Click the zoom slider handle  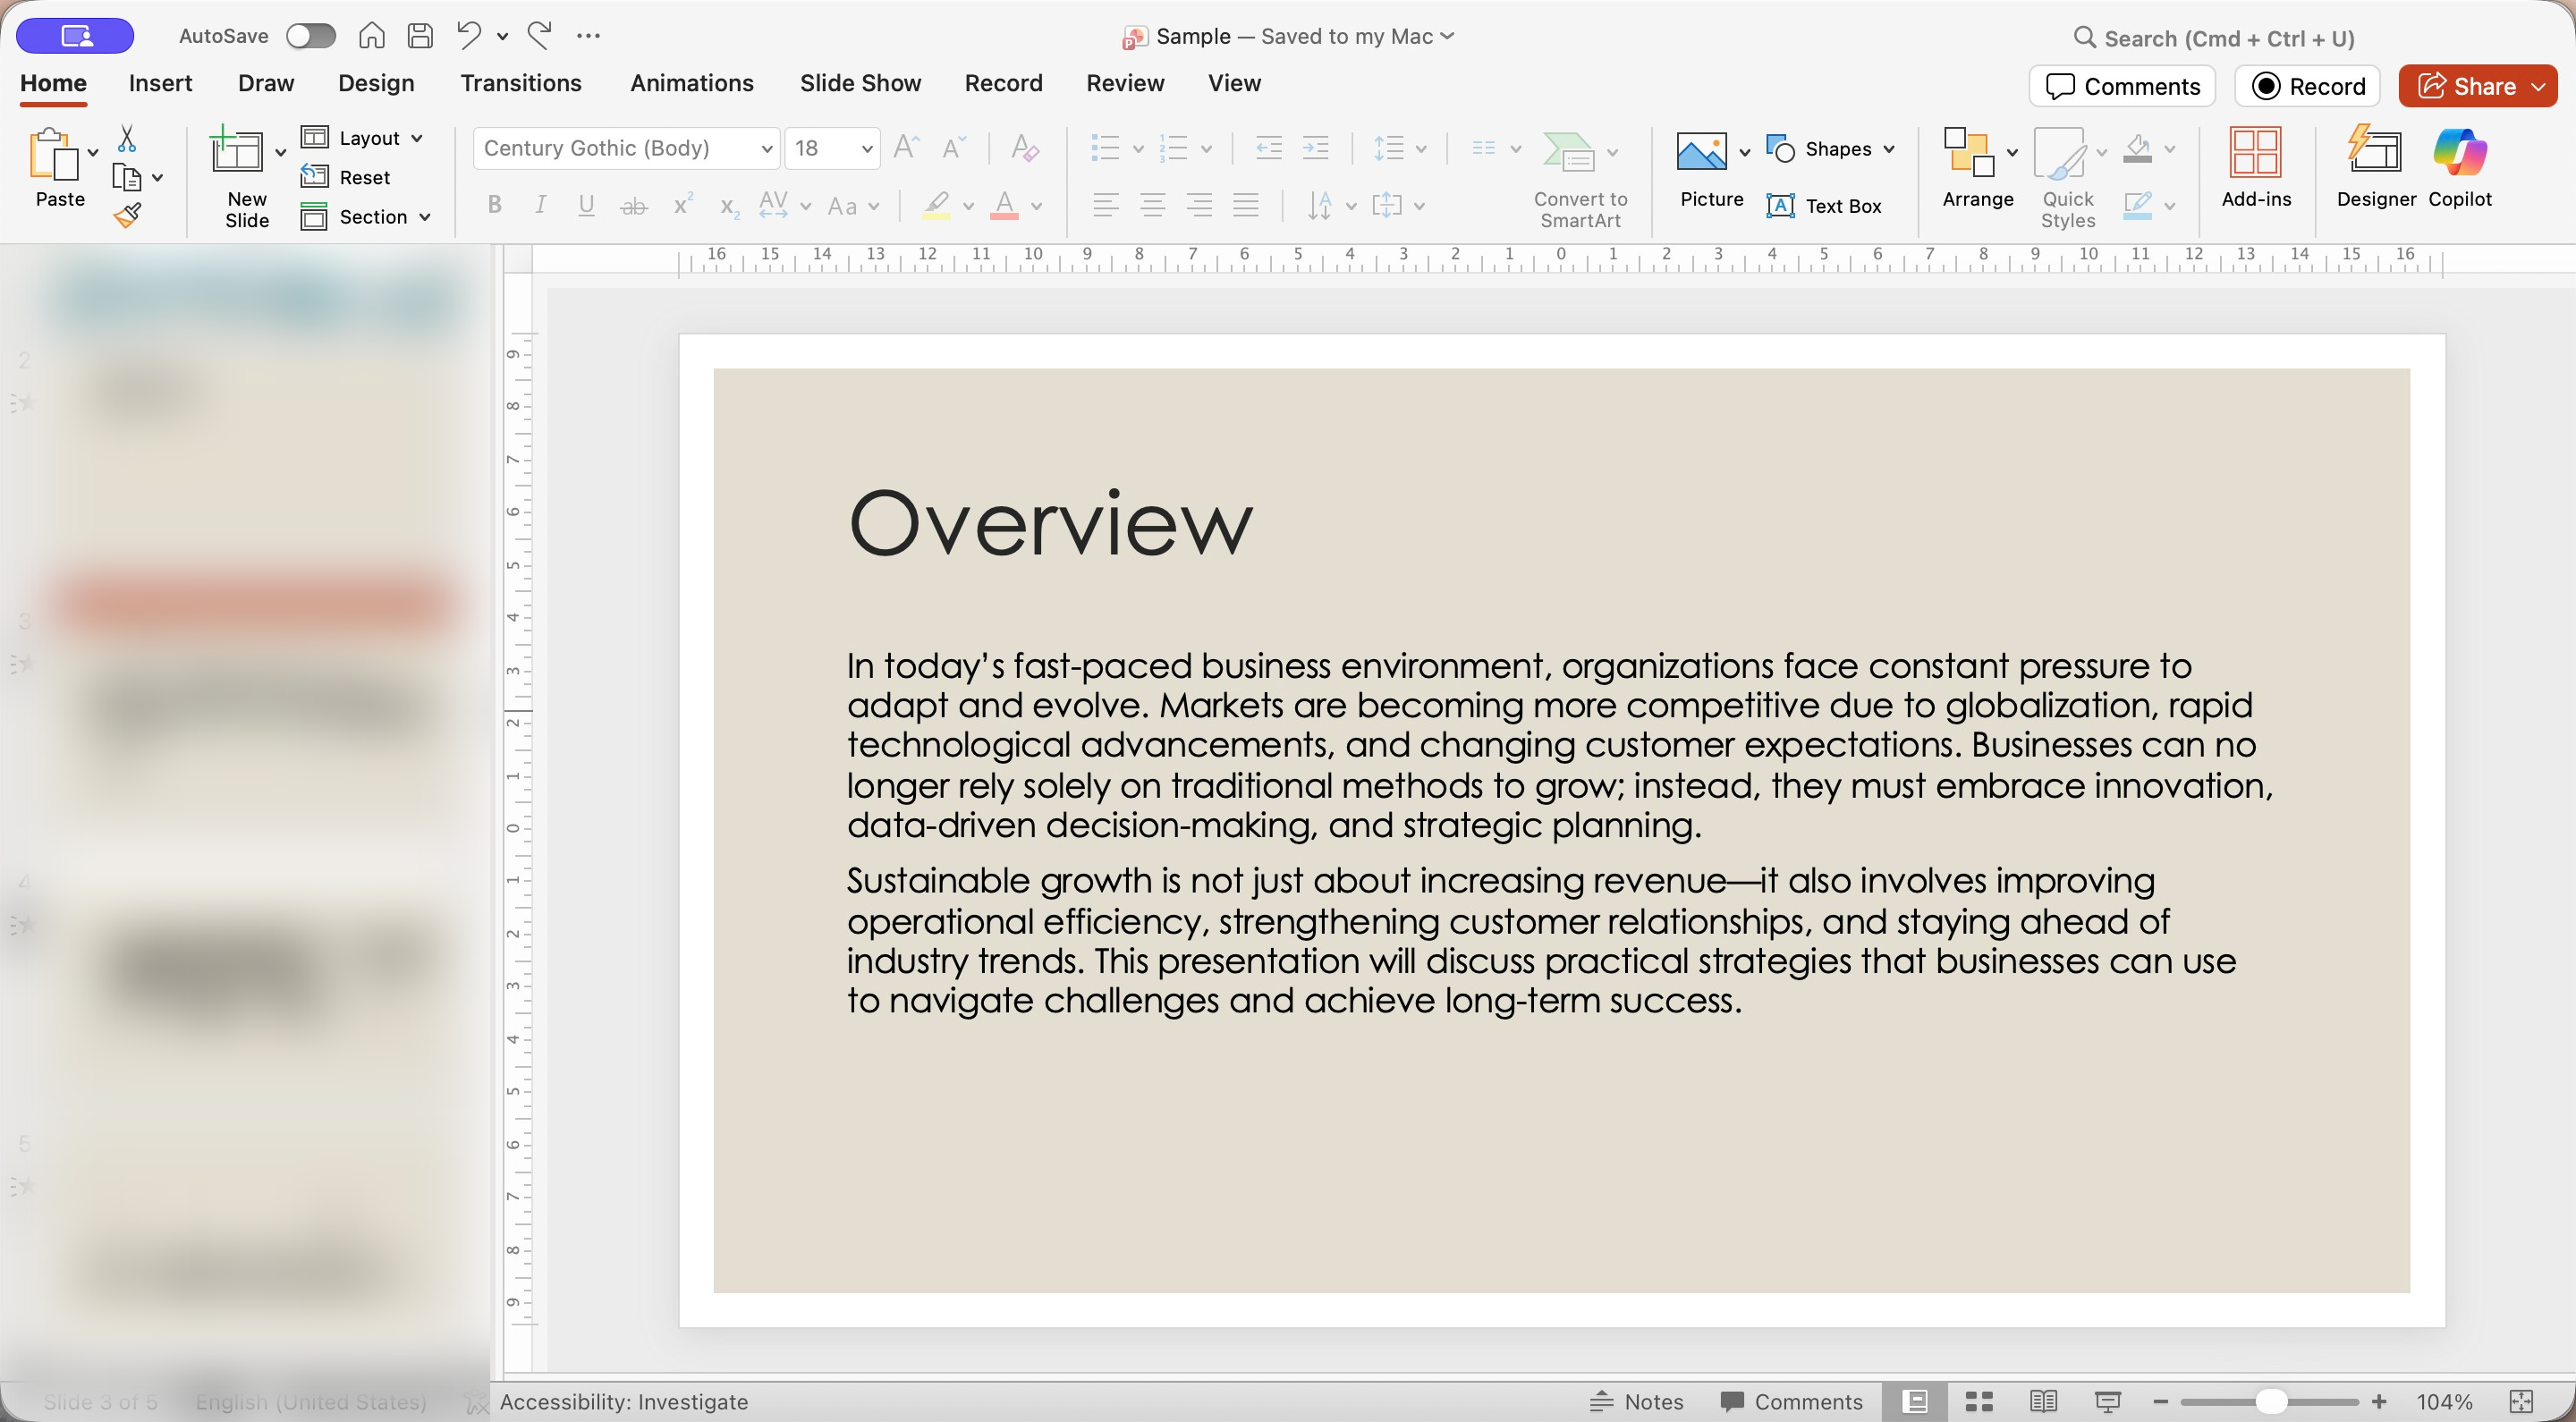click(2271, 1401)
